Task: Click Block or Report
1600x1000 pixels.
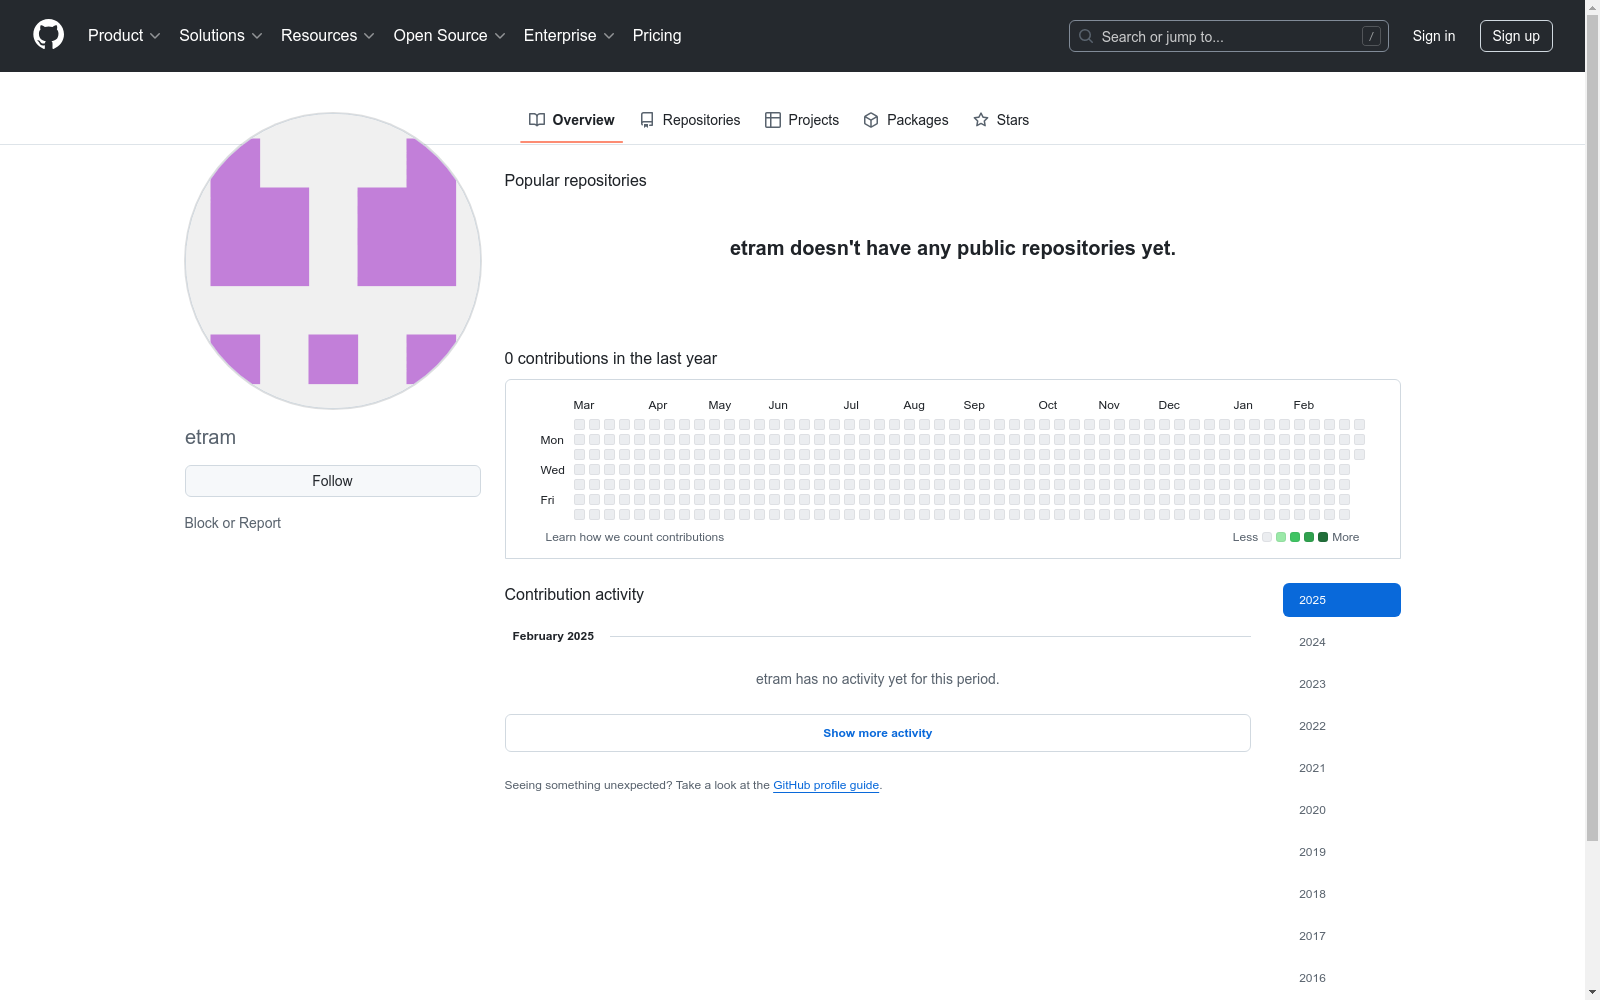Action: pos(233,523)
